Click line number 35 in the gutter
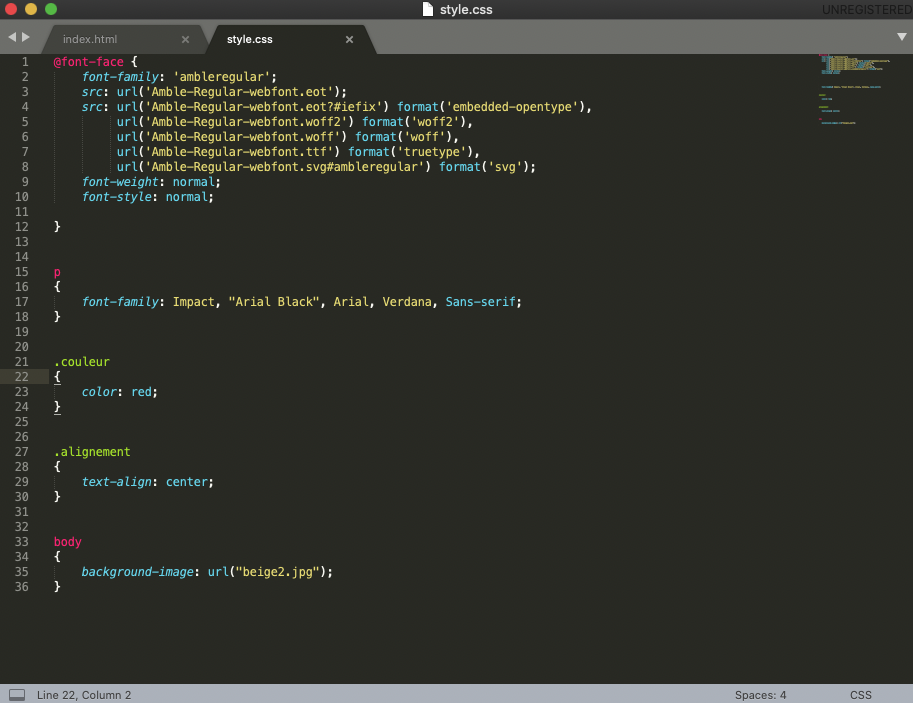913x703 pixels. (22, 572)
